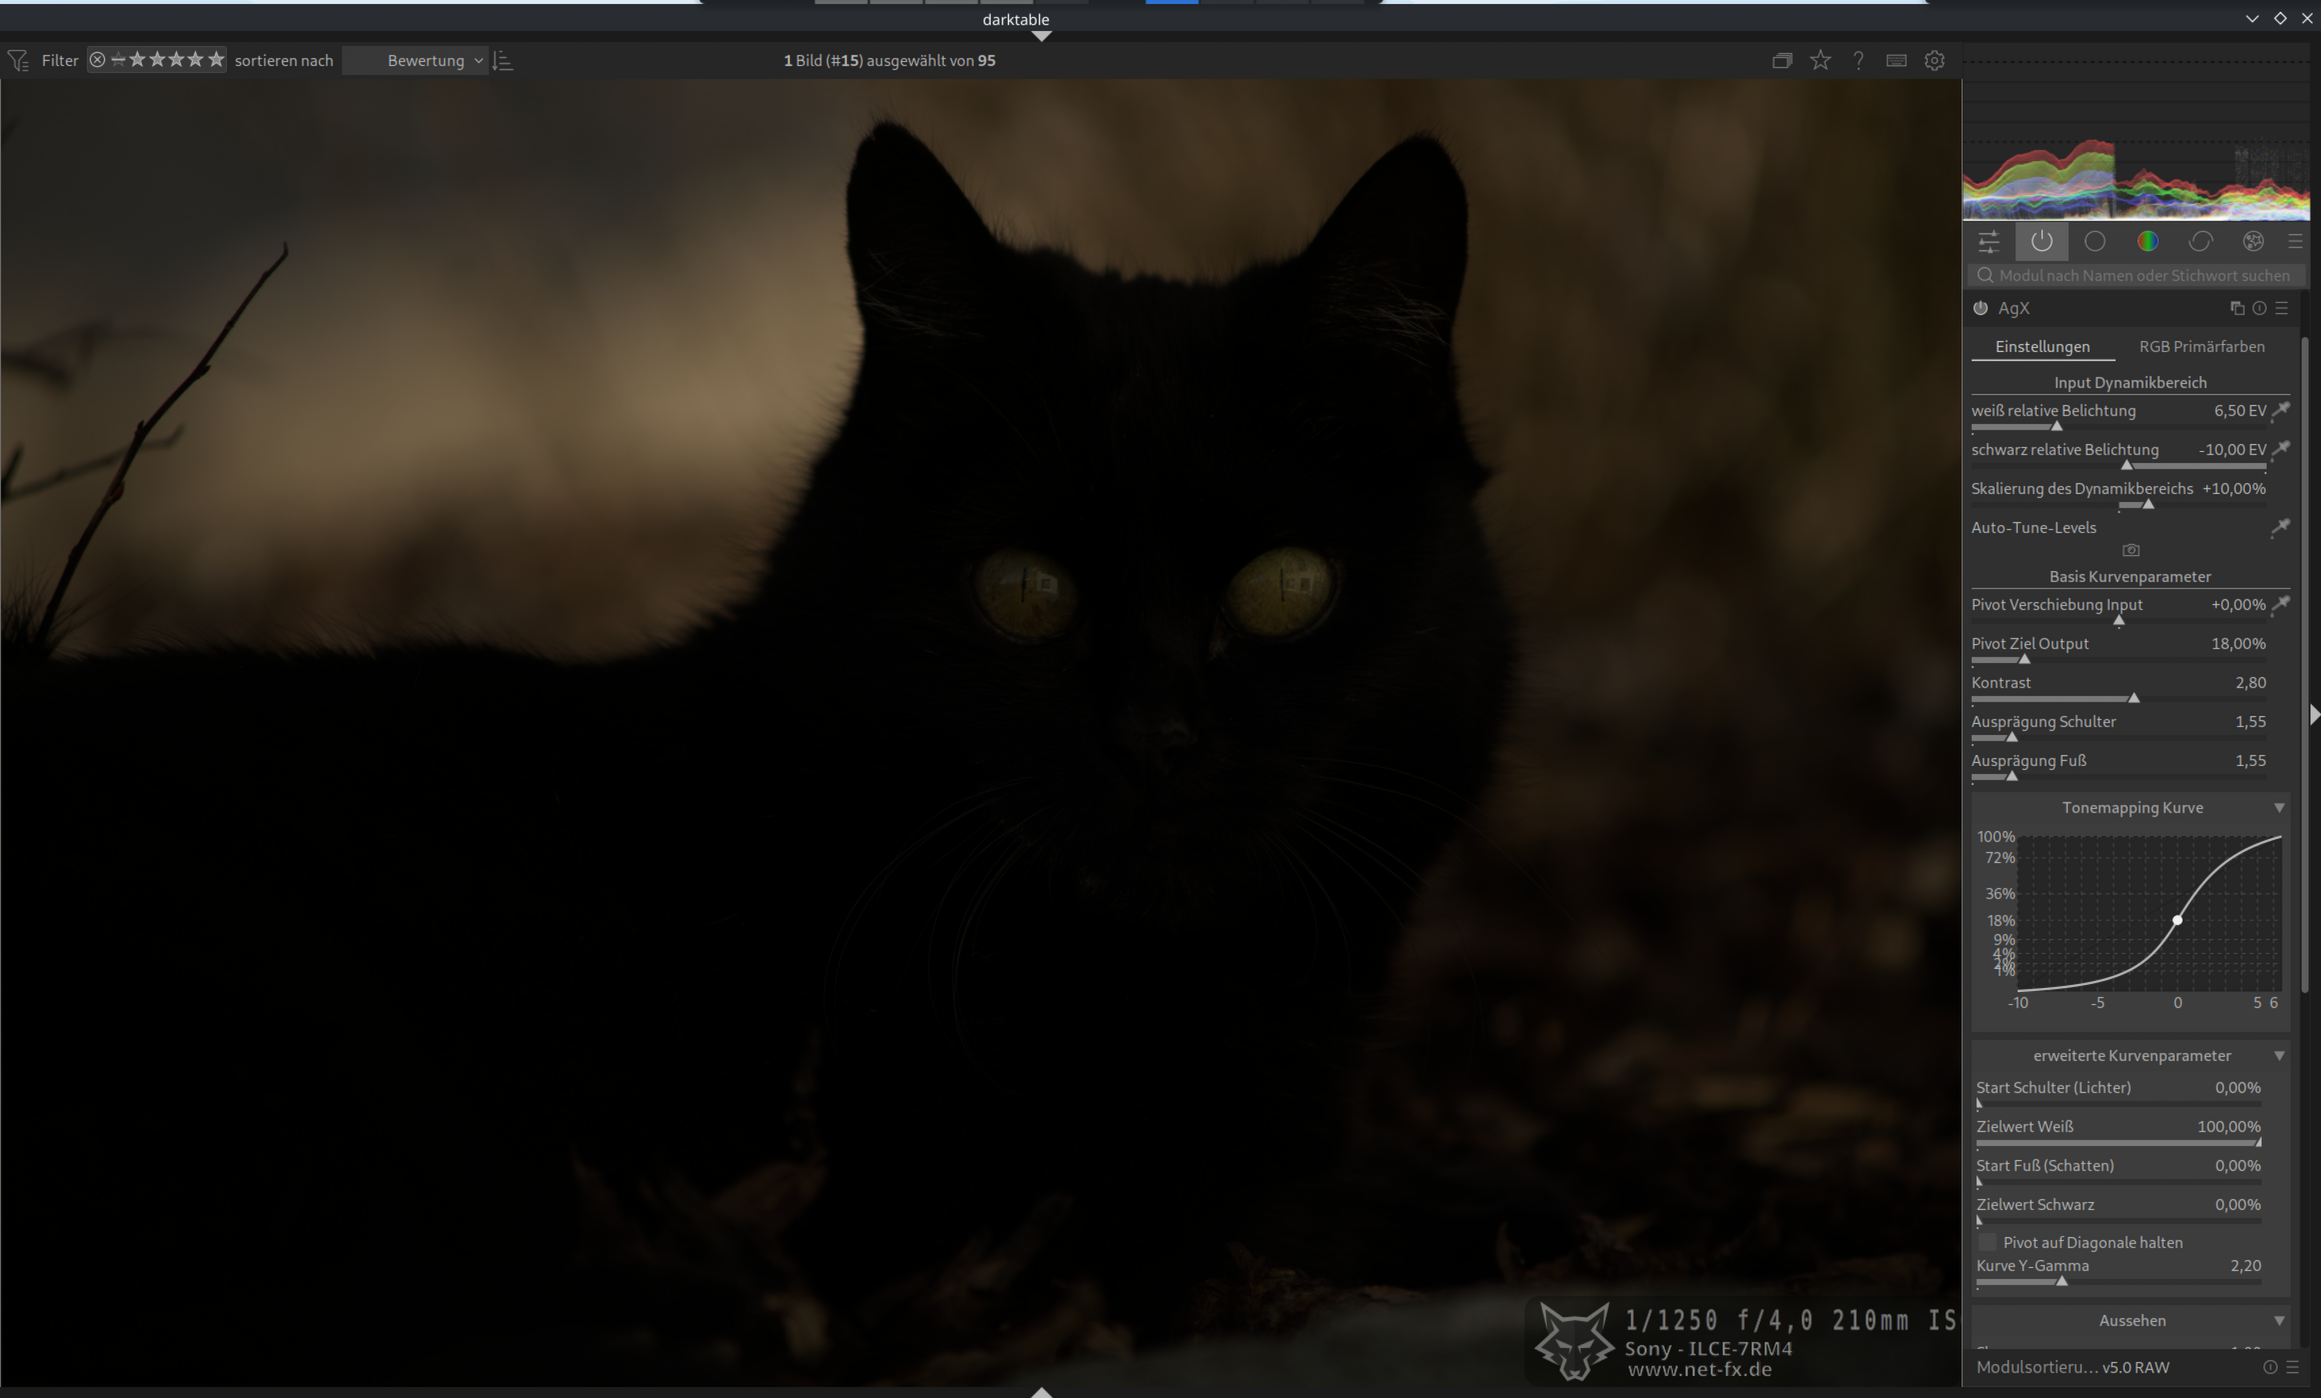The width and height of the screenshot is (2321, 1398).
Task: Collapse the erweiterte Kurvenparameter section
Action: pos(2279,1055)
